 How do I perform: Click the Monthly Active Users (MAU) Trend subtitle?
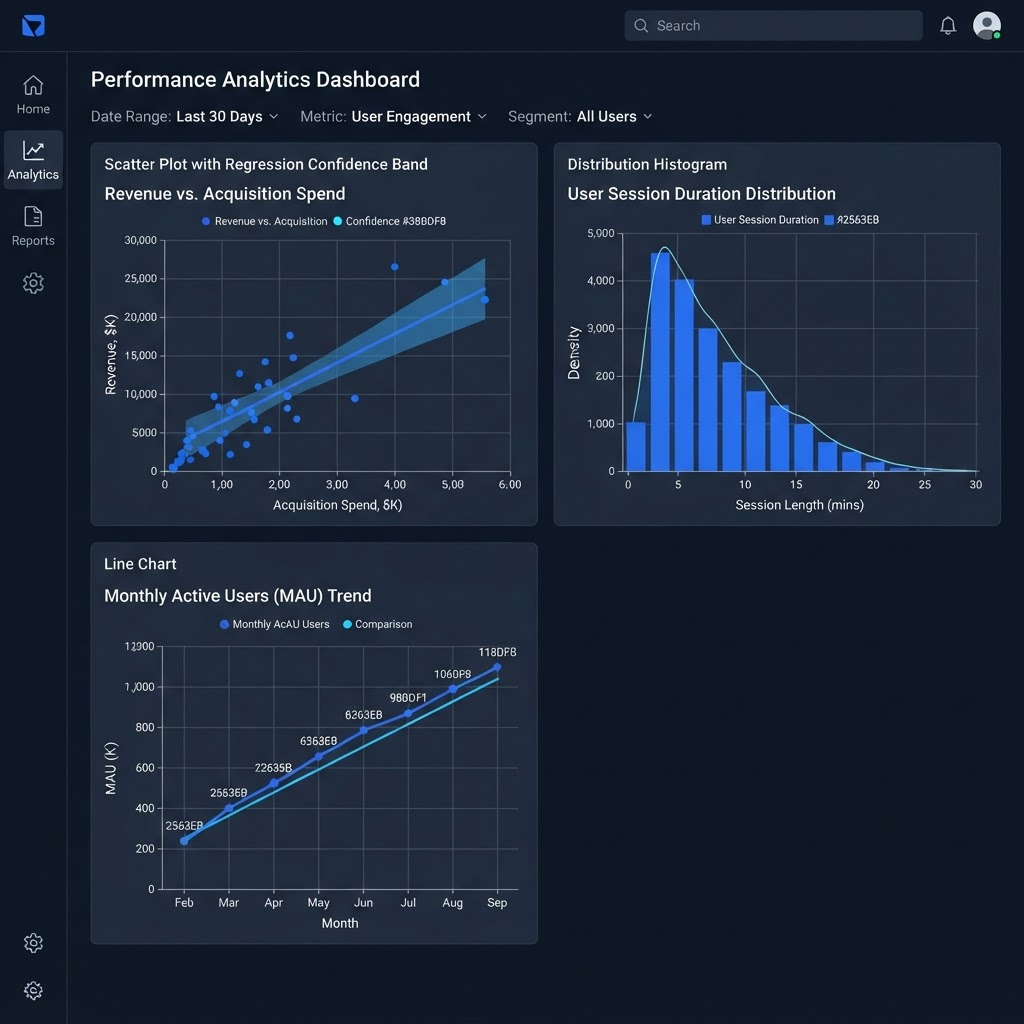[238, 596]
